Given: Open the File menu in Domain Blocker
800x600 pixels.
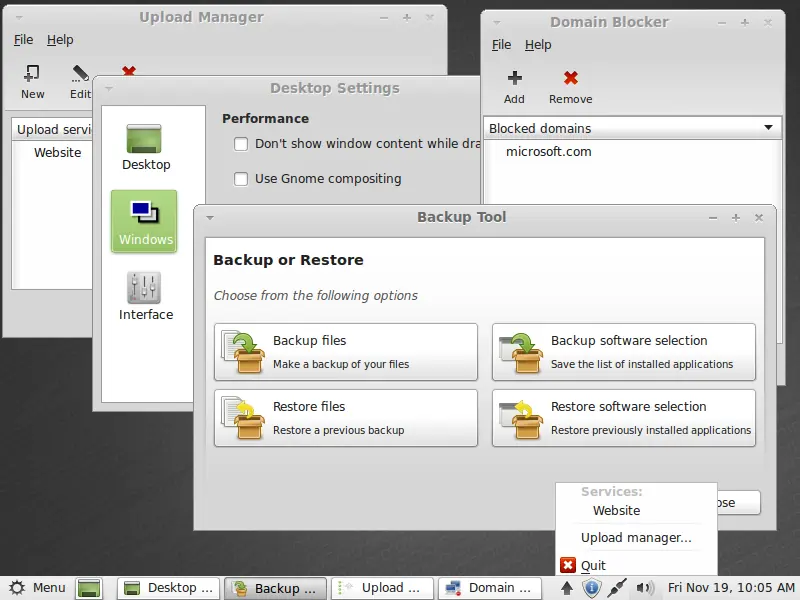Looking at the screenshot, I should (501, 45).
